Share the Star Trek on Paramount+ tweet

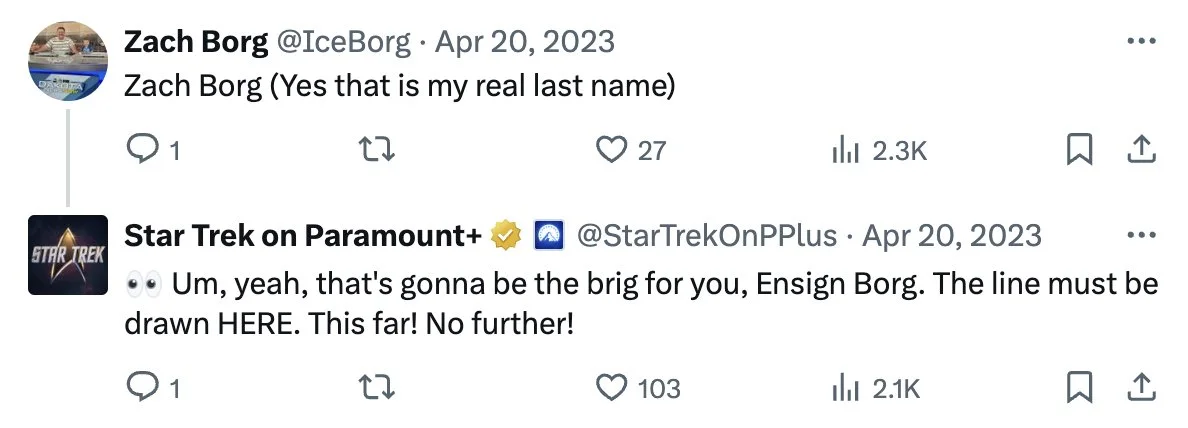click(x=1140, y=387)
